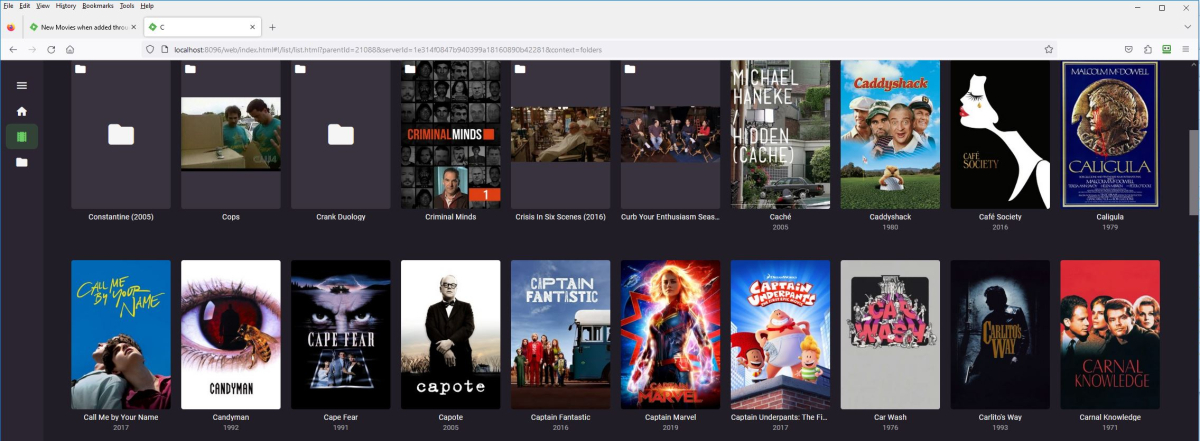Select the green library icon in sidebar
The height and width of the screenshot is (441, 1200).
click(x=21, y=136)
